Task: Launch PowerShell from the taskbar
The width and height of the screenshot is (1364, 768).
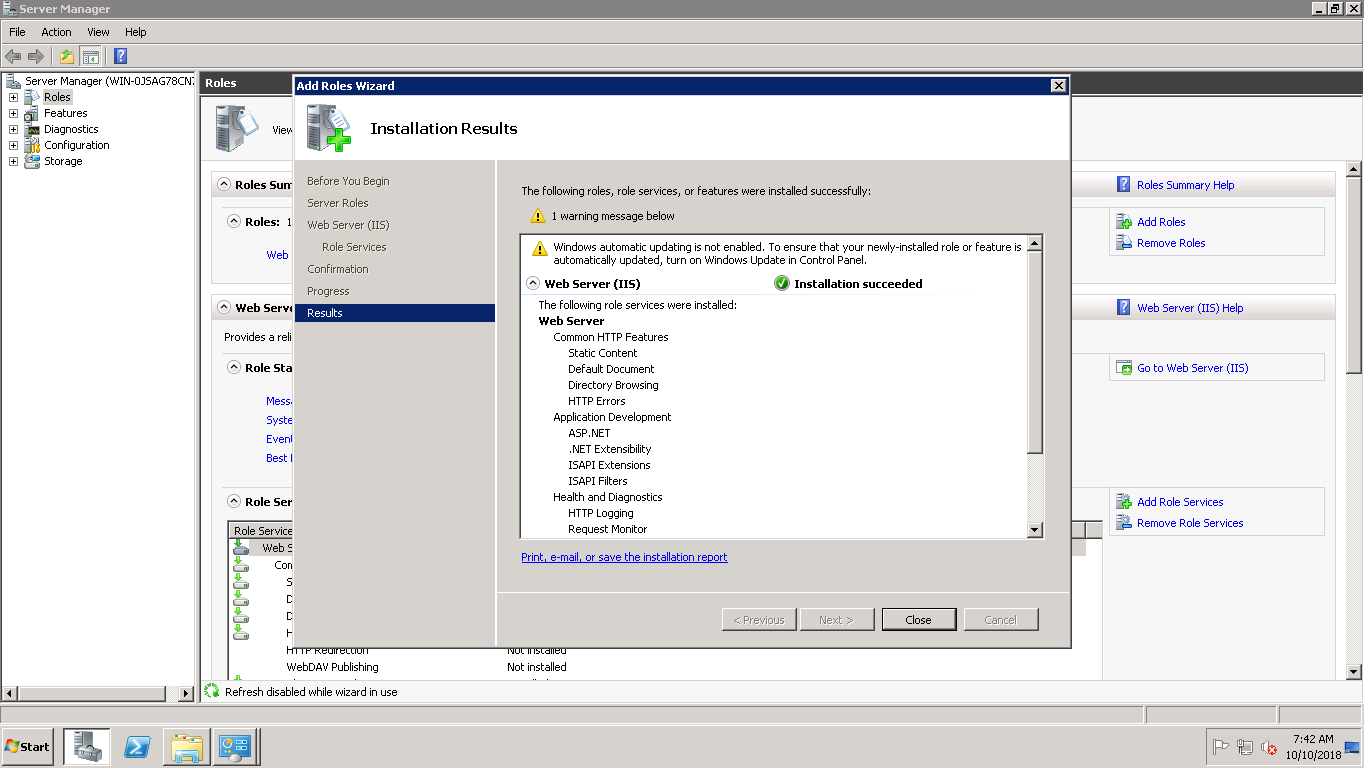Action: click(x=137, y=746)
